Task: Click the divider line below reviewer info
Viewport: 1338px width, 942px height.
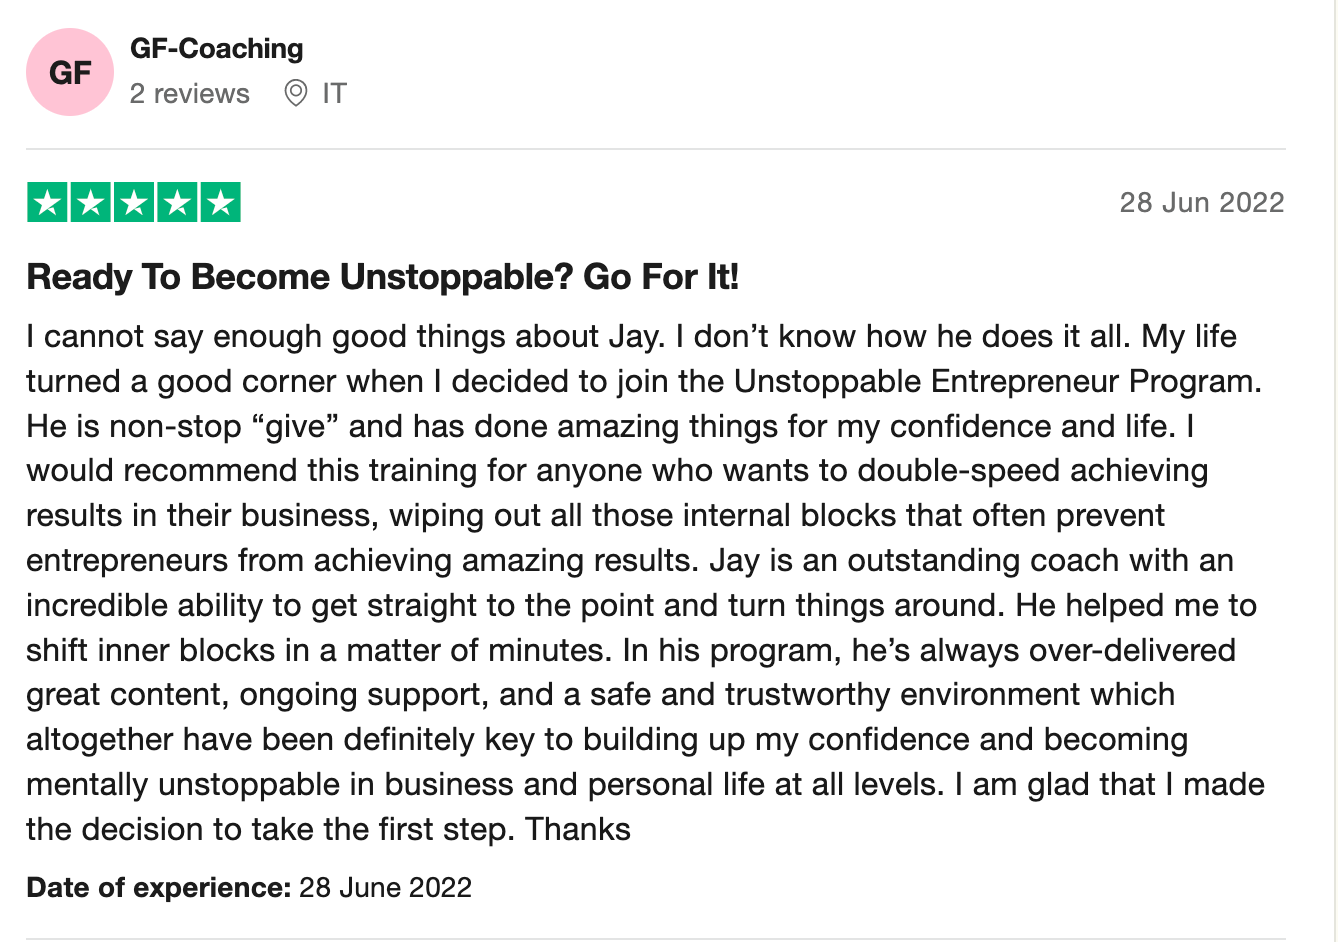Action: point(656,149)
